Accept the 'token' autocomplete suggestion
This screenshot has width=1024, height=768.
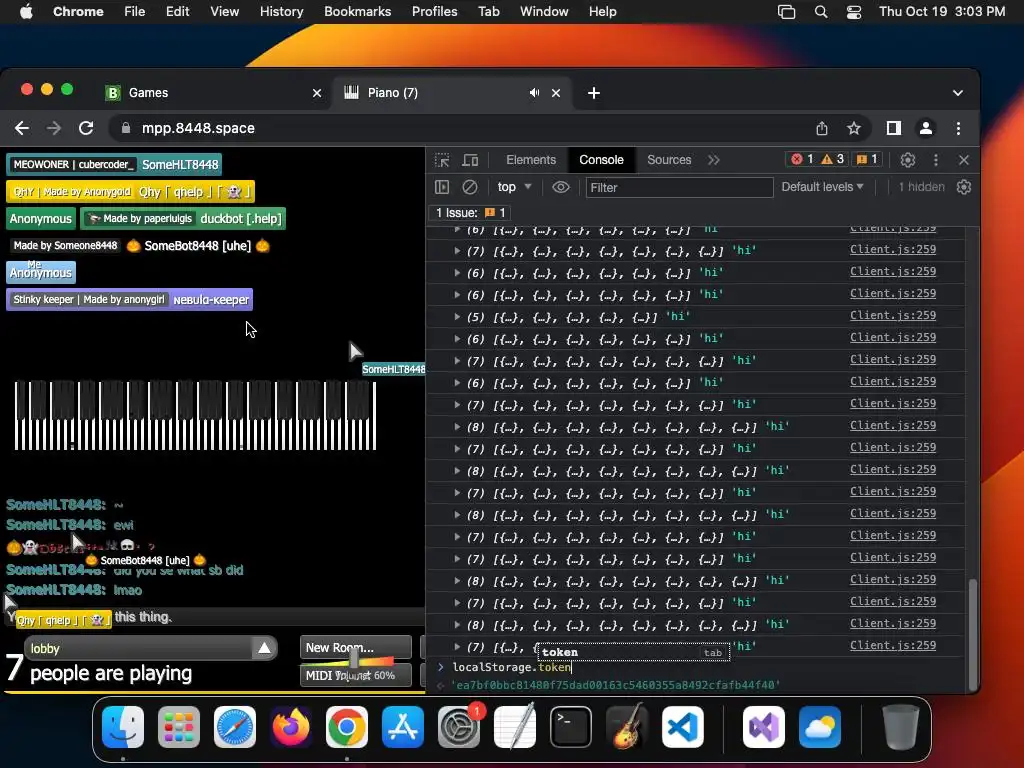[x=632, y=652]
